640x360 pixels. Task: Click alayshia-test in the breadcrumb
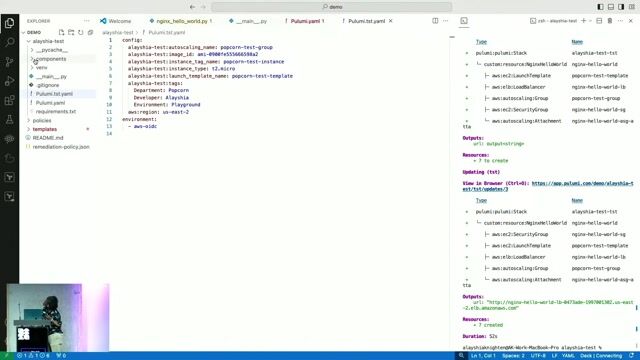118,32
